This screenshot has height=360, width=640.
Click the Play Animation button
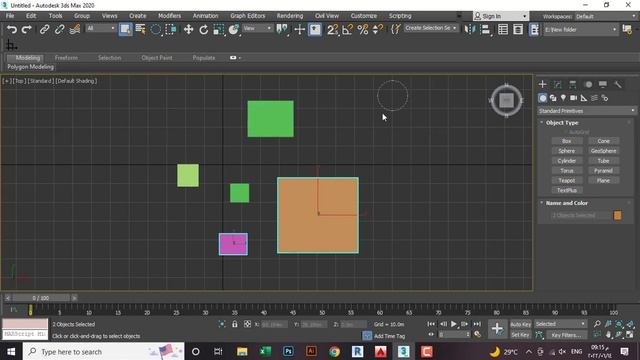tap(454, 324)
